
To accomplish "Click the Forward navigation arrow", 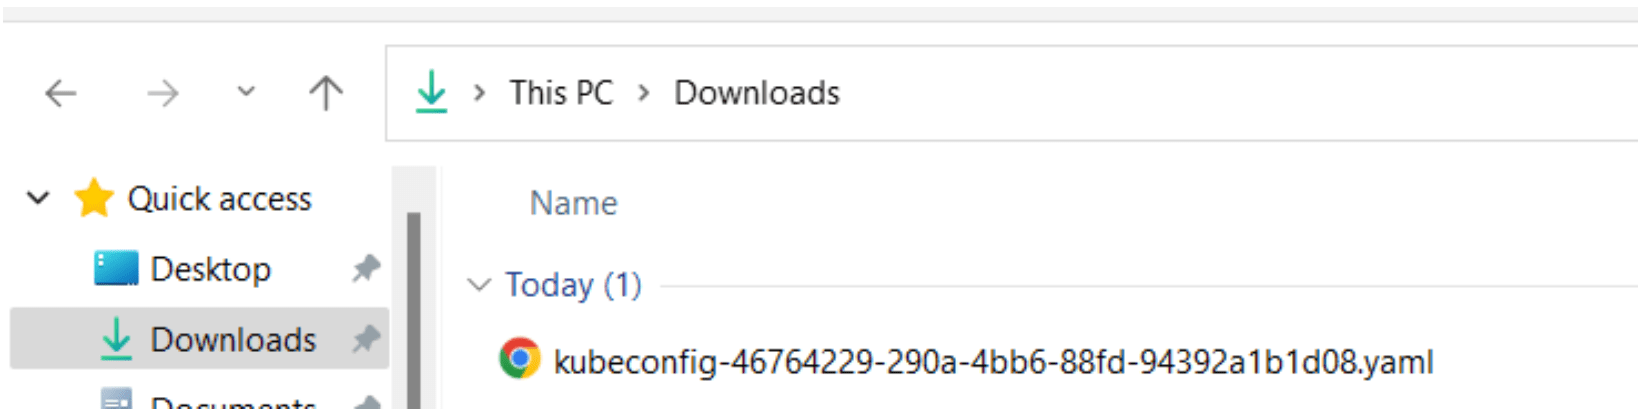I will [x=162, y=94].
